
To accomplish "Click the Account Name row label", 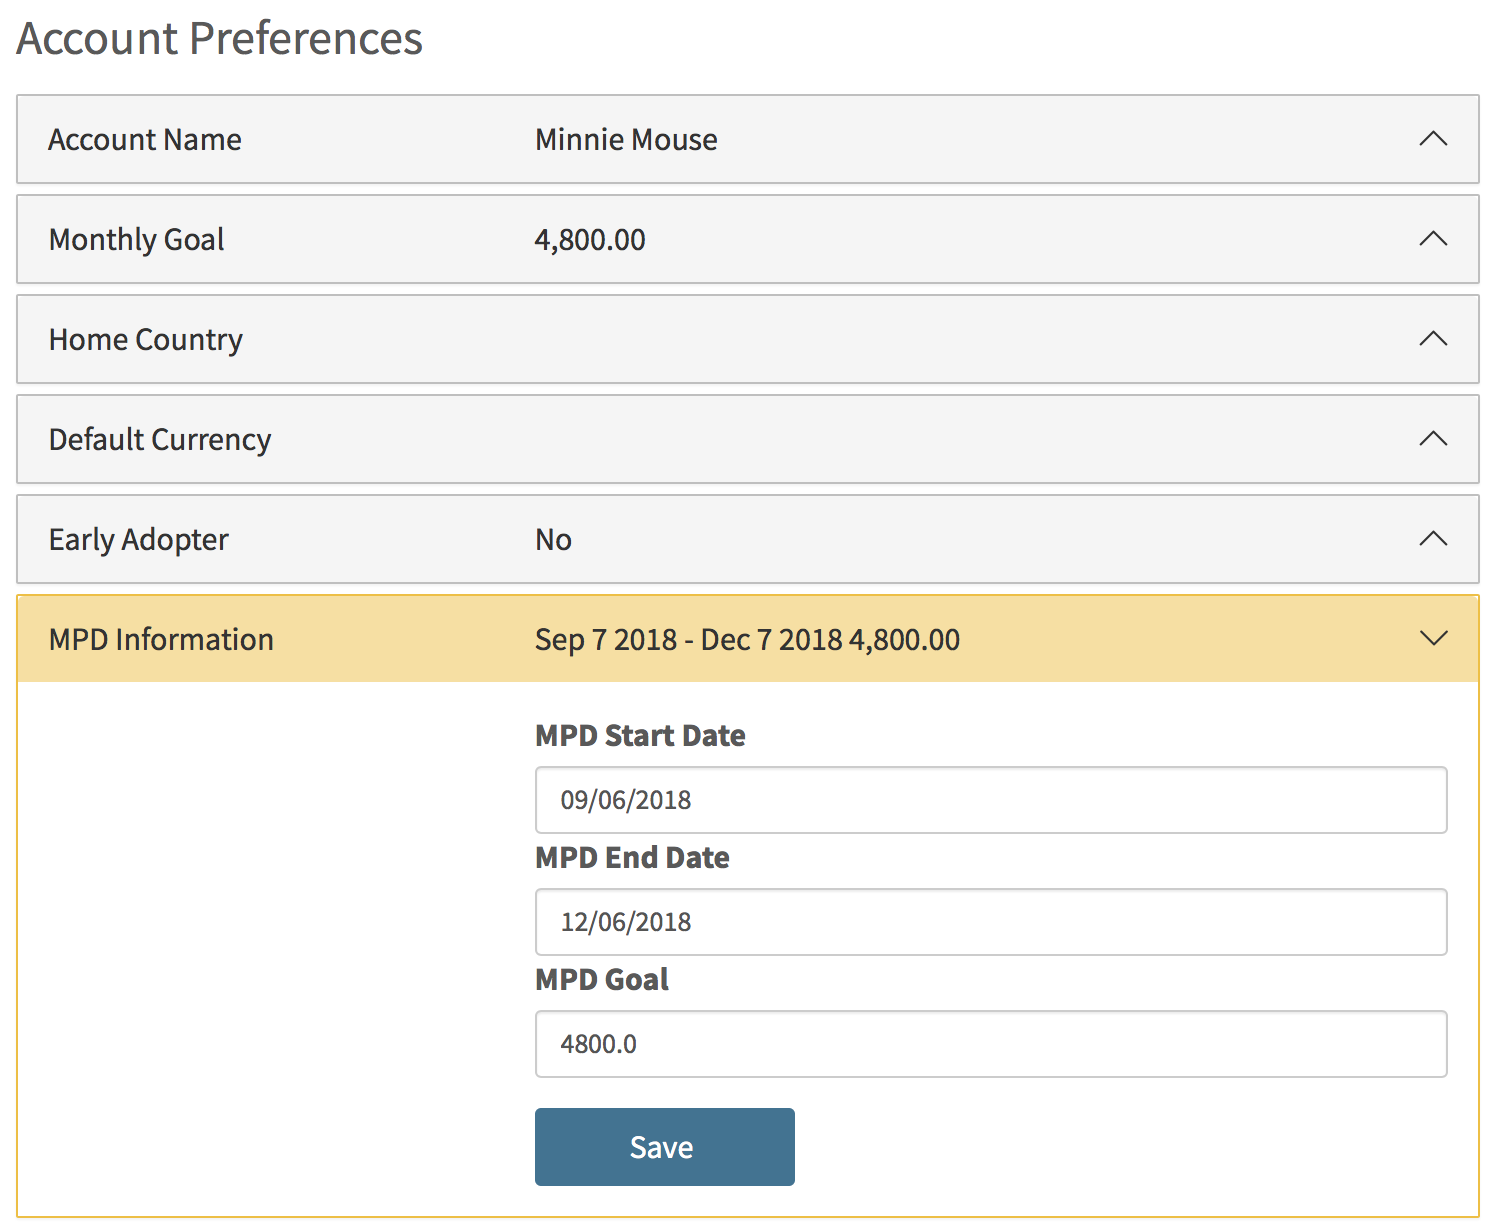I will pos(145,139).
